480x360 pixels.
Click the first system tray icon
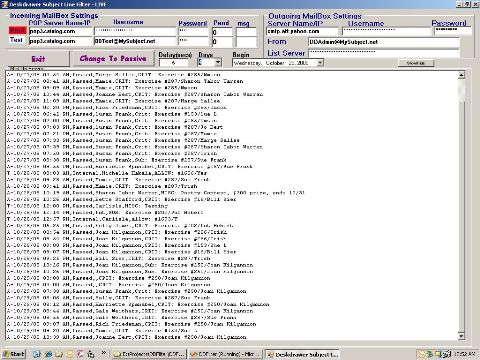tap(422, 354)
